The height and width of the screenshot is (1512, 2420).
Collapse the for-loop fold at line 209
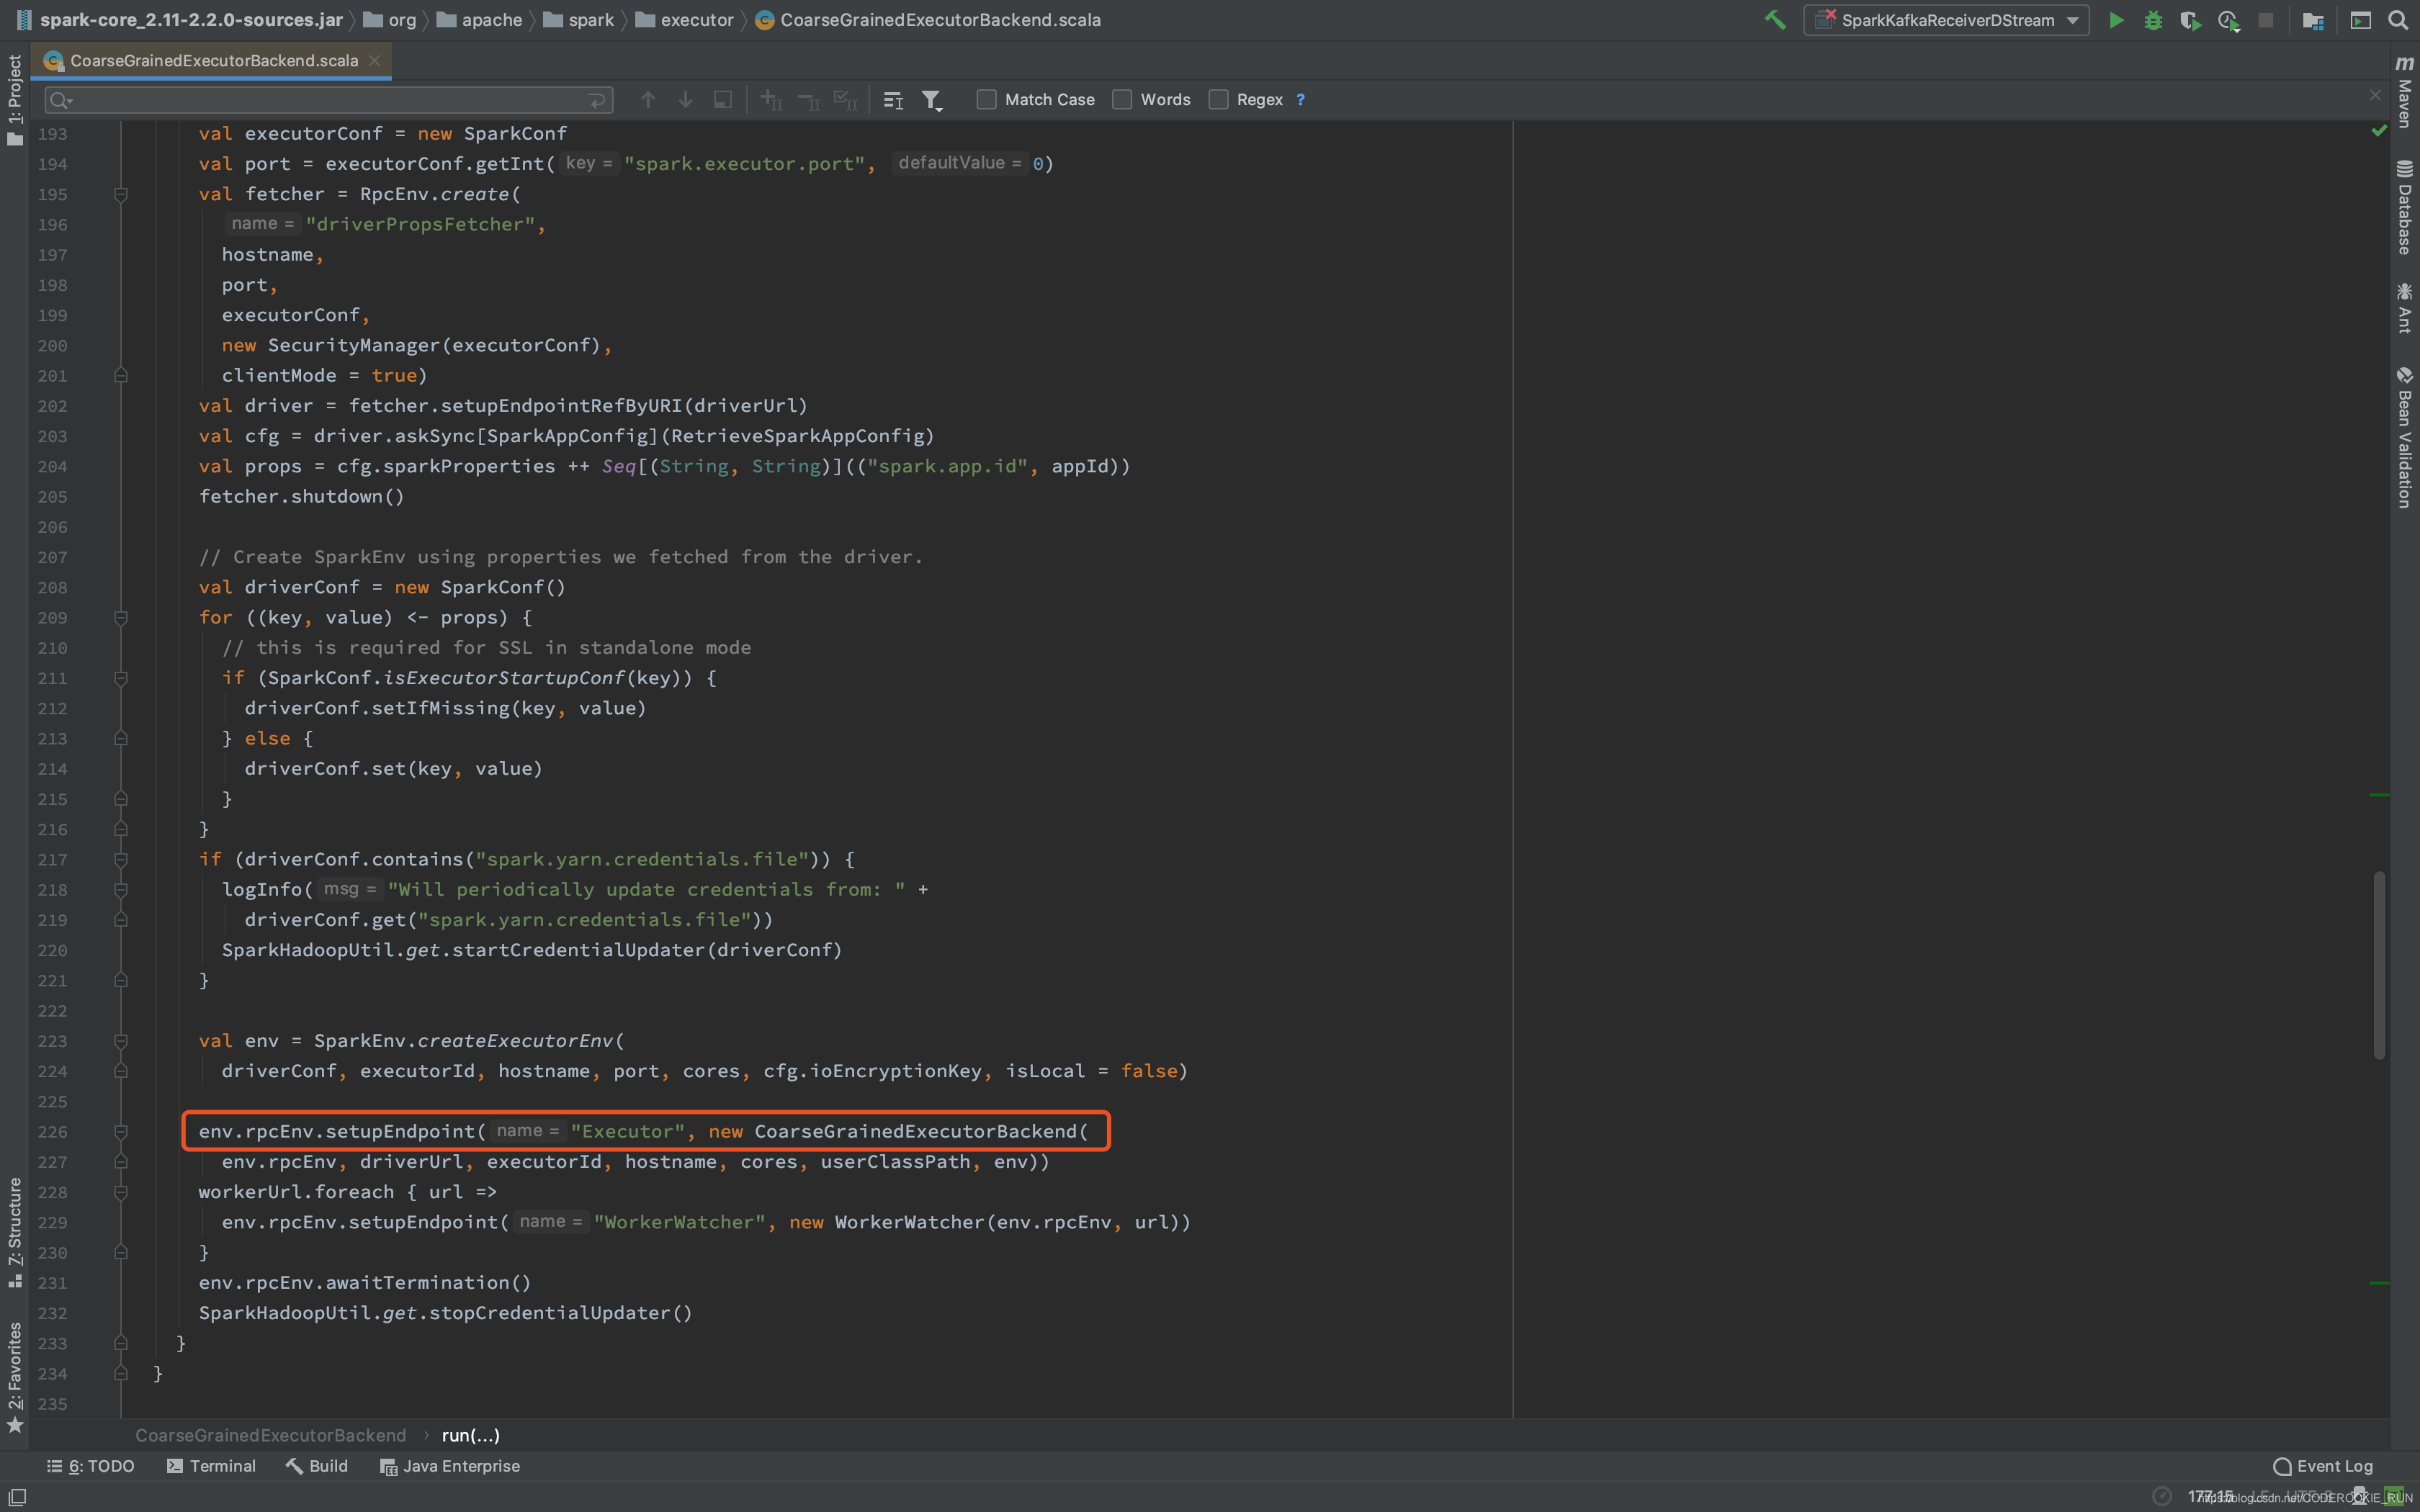coord(121,618)
